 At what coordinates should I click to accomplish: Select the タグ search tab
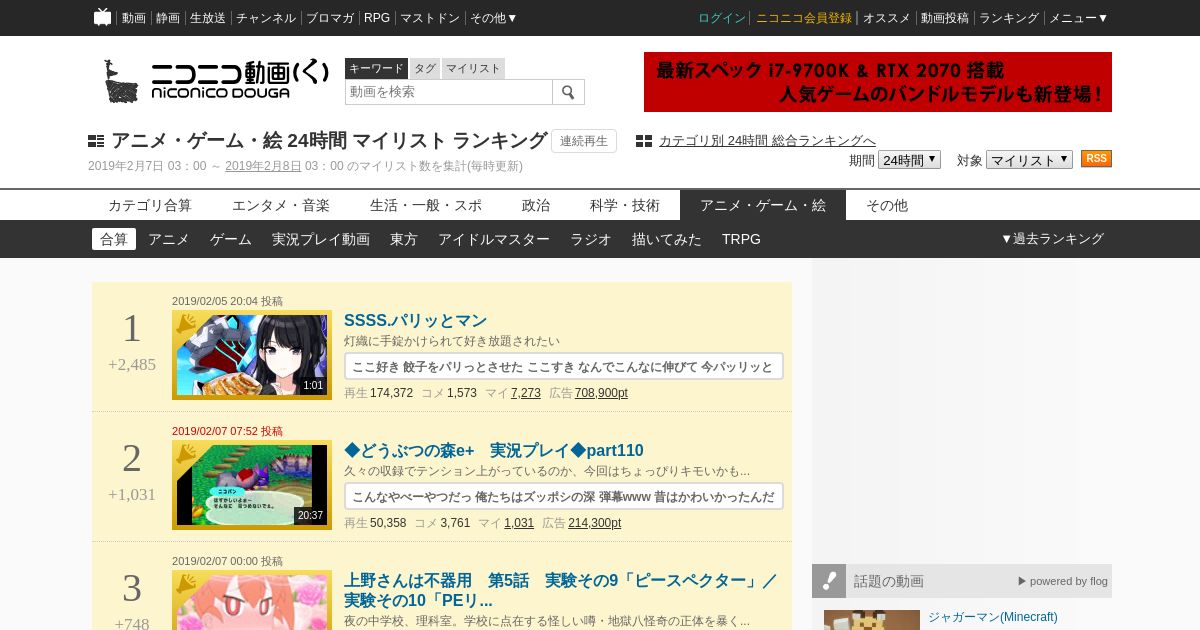click(x=425, y=68)
